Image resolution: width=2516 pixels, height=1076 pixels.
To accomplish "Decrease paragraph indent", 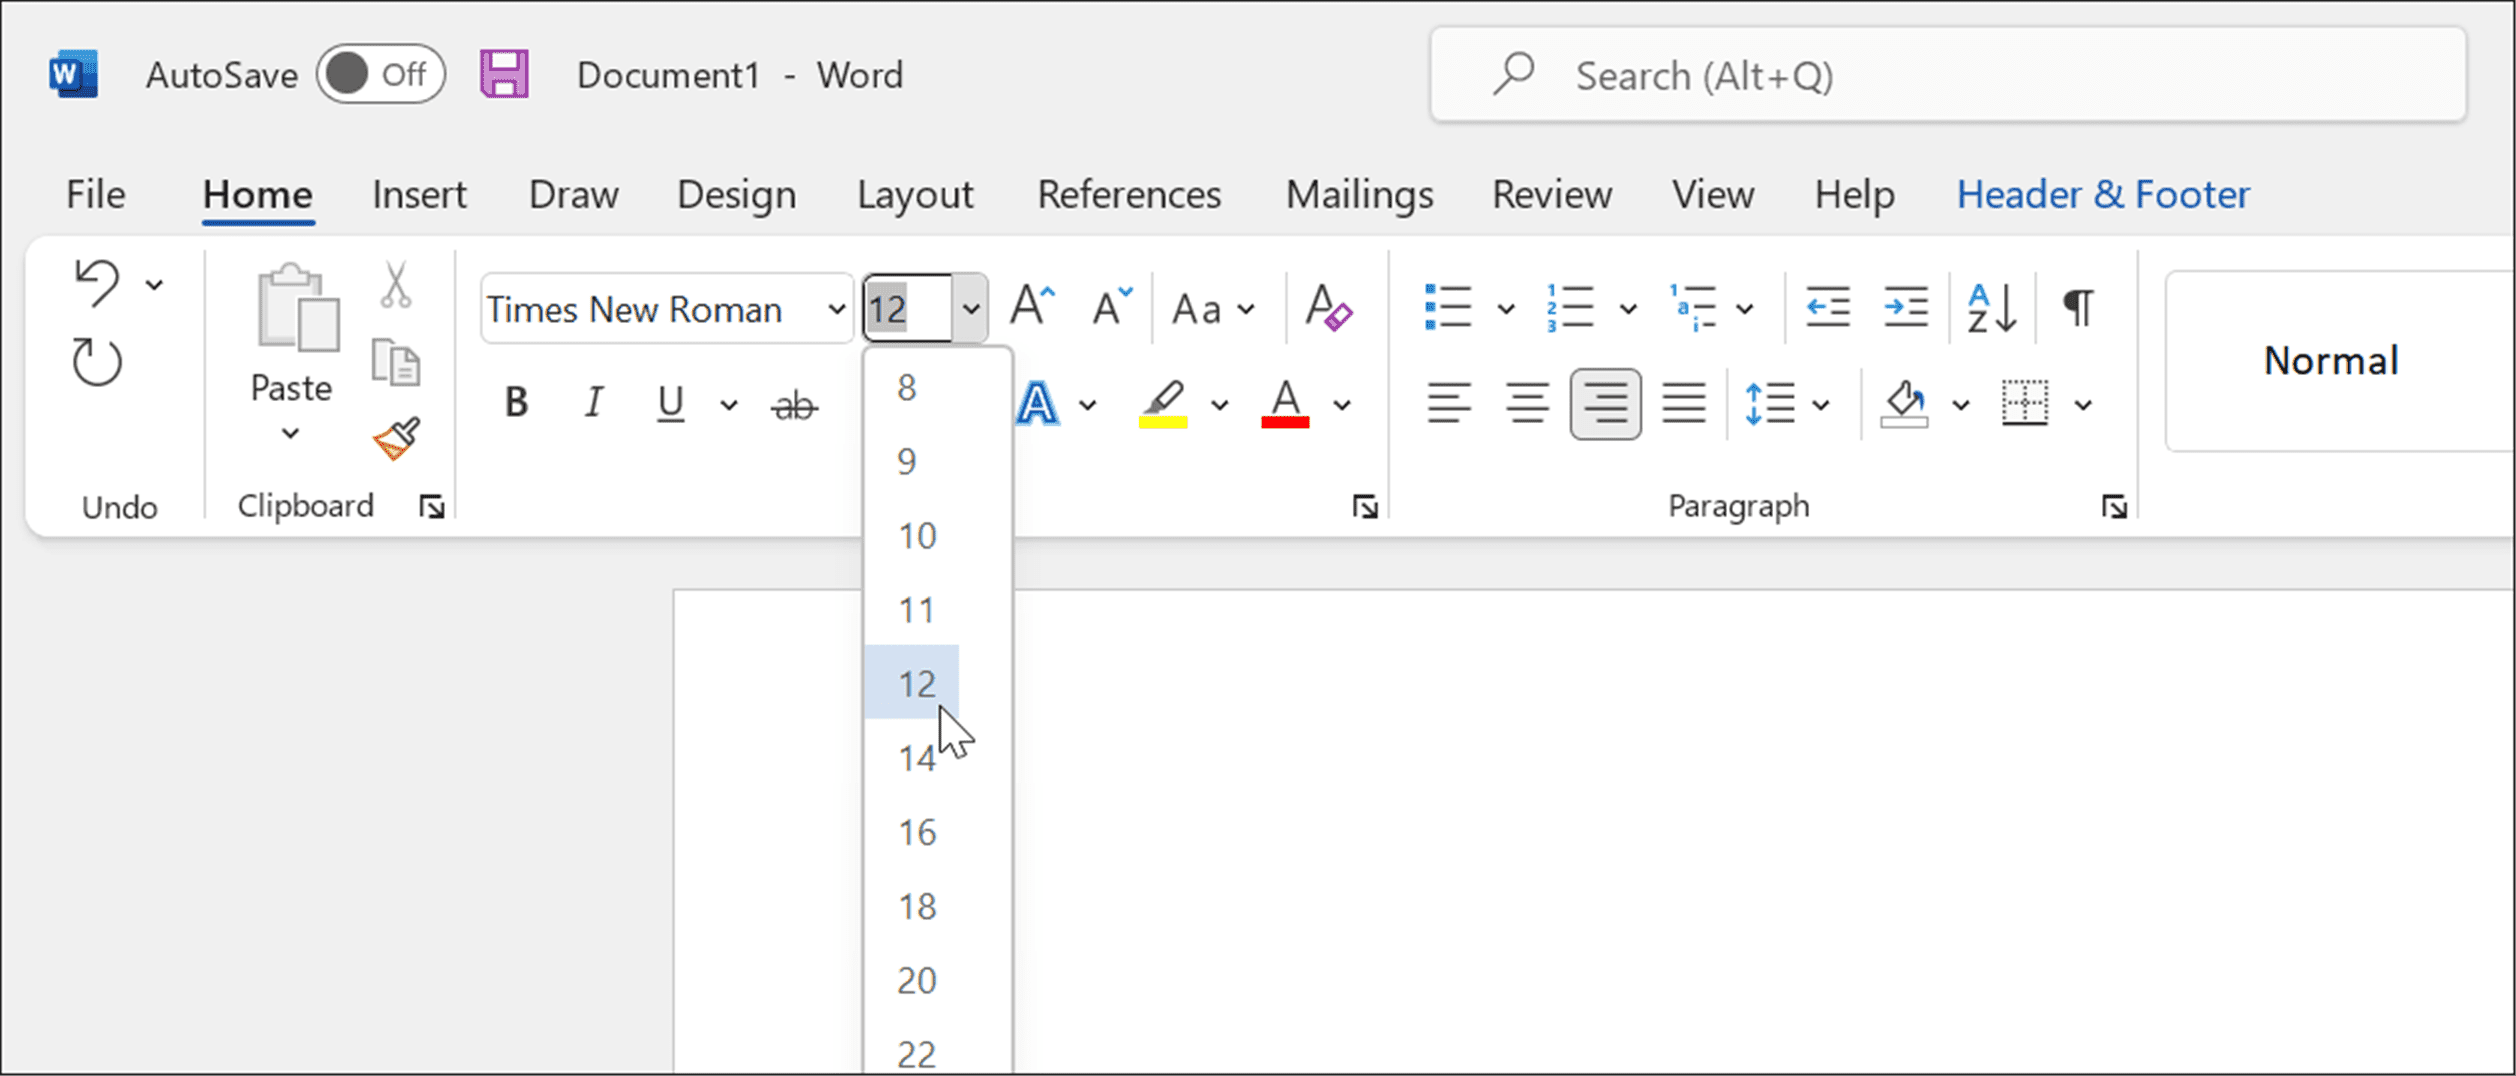I will pos(1827,306).
